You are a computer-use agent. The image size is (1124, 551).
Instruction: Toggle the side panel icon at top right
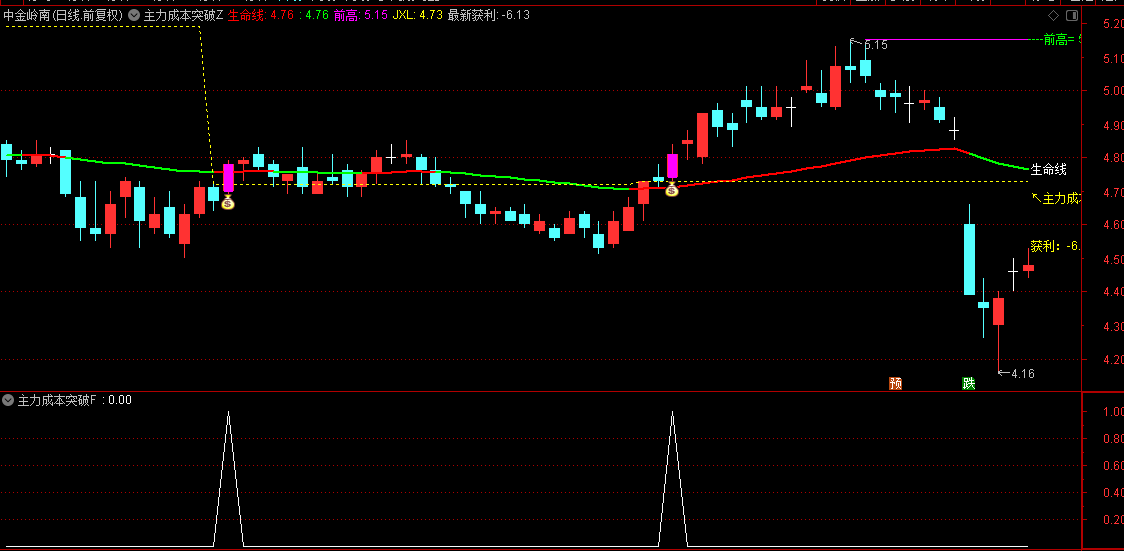pyautogui.click(x=1072, y=15)
